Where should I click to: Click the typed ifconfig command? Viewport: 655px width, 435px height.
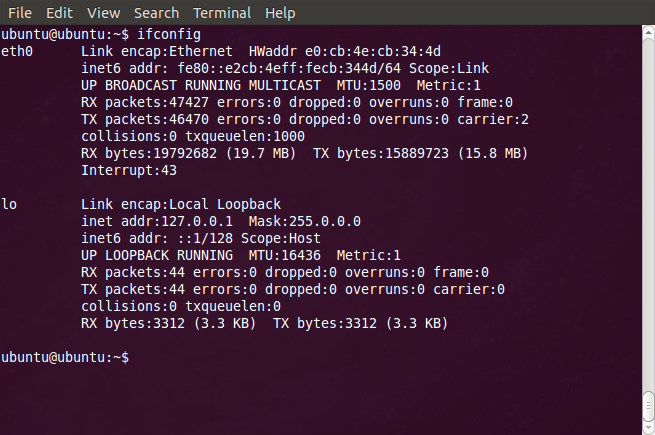tap(169, 34)
